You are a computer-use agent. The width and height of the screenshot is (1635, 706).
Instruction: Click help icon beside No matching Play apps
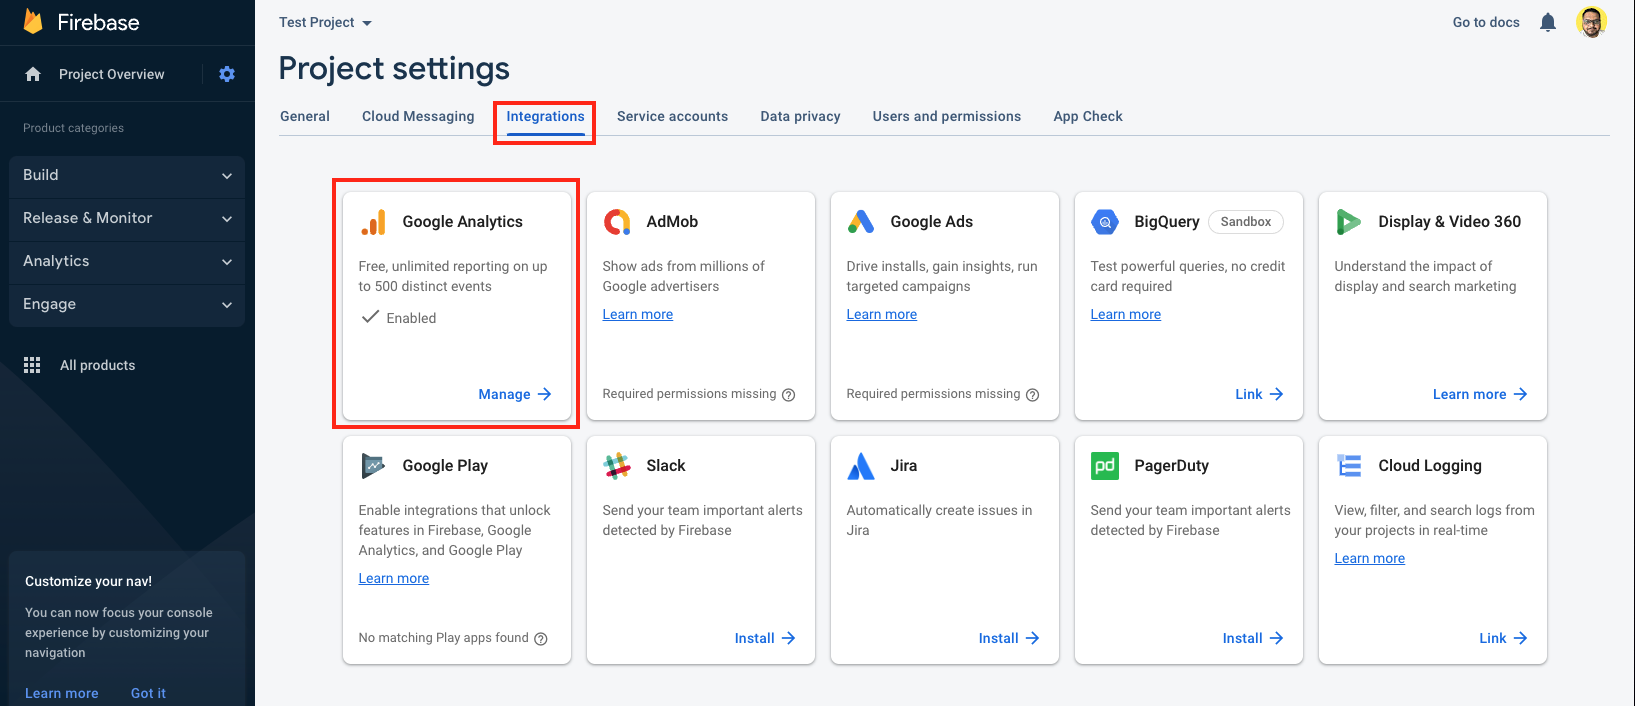[x=541, y=639]
